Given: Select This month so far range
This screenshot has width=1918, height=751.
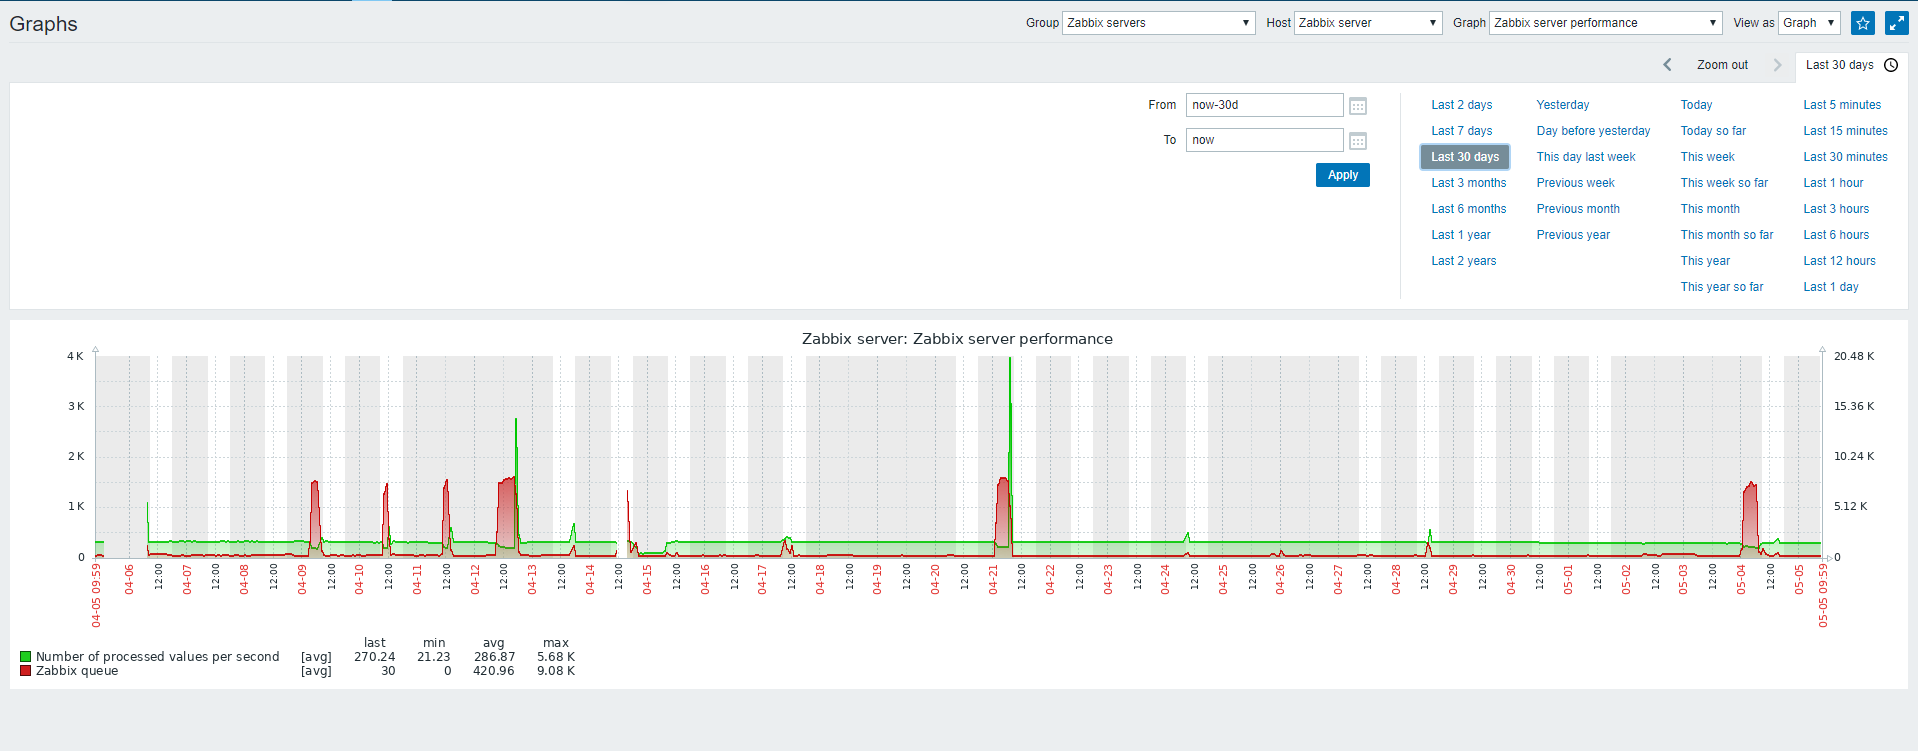Looking at the screenshot, I should tap(1726, 235).
